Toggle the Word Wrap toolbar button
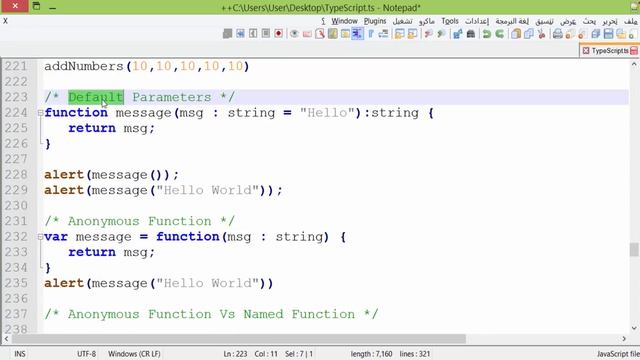 (x=383, y=34)
